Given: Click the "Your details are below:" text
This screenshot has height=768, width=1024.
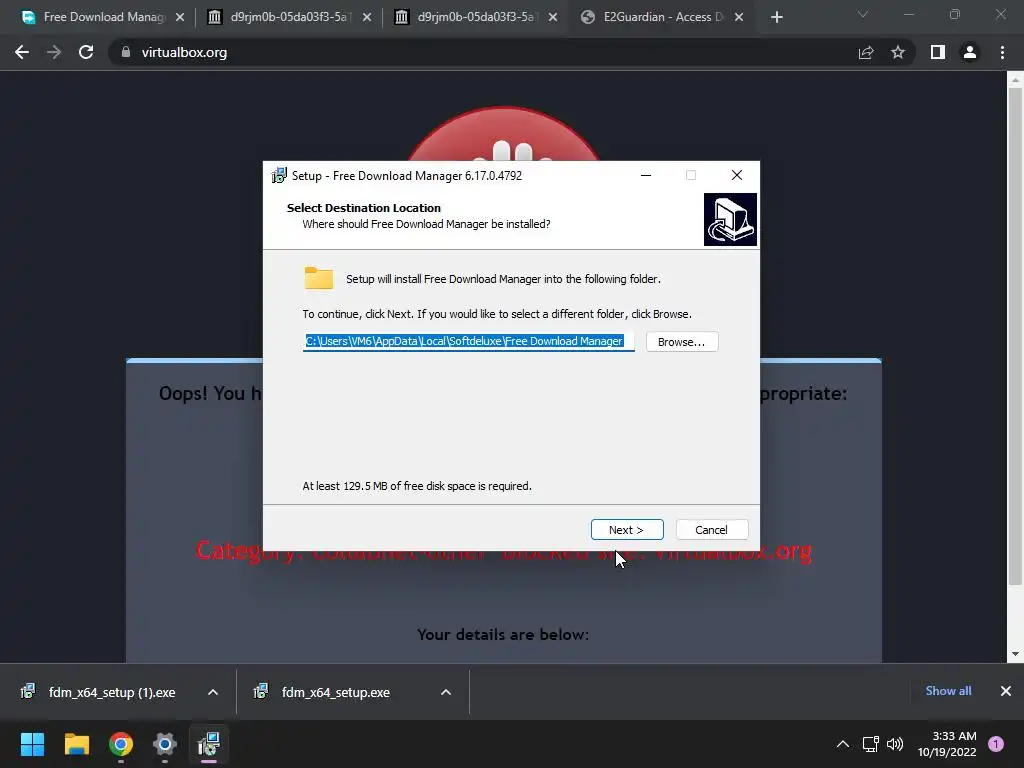Looking at the screenshot, I should click(x=503, y=635).
